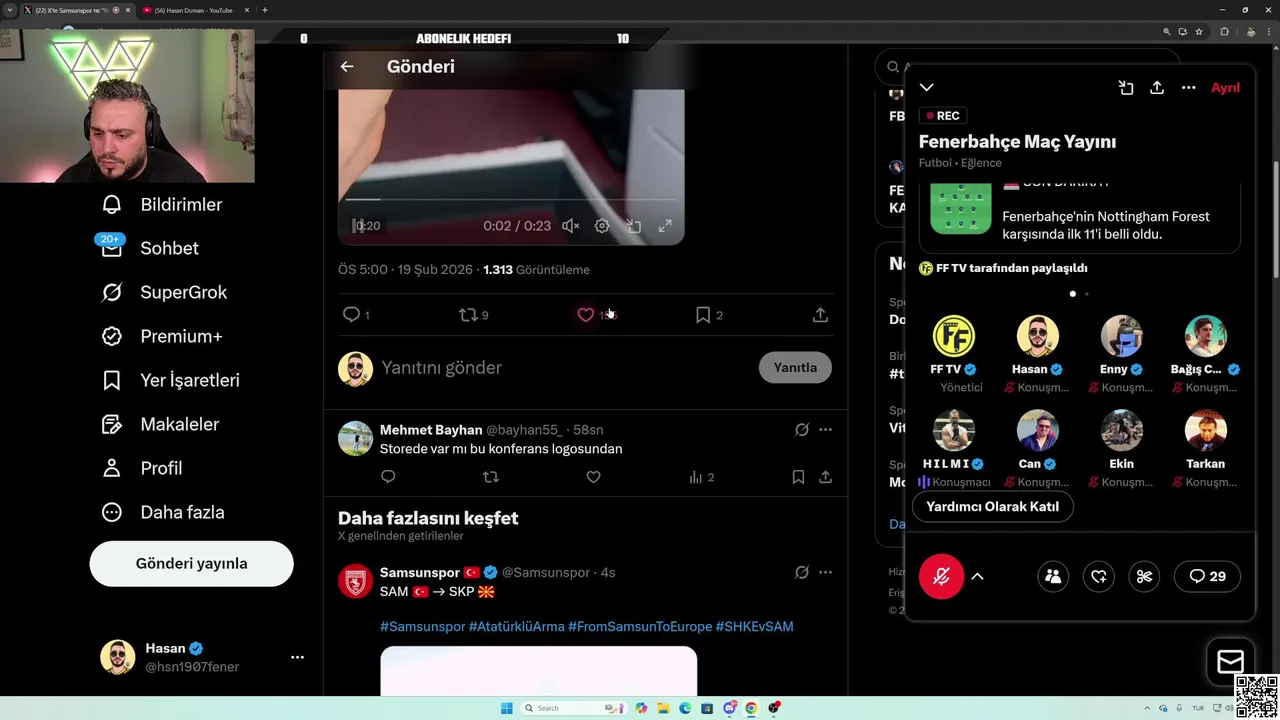Open SuperGrok from the sidebar
The width and height of the screenshot is (1280, 720).
point(165,292)
